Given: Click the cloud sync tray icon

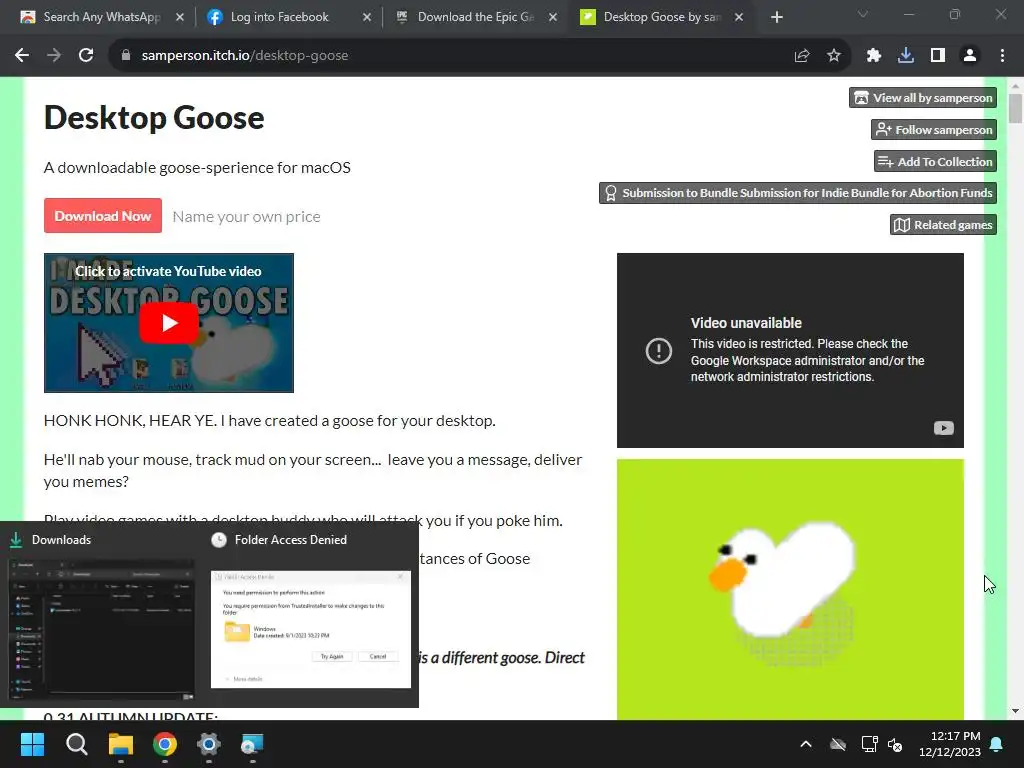Looking at the screenshot, I should pos(838,744).
